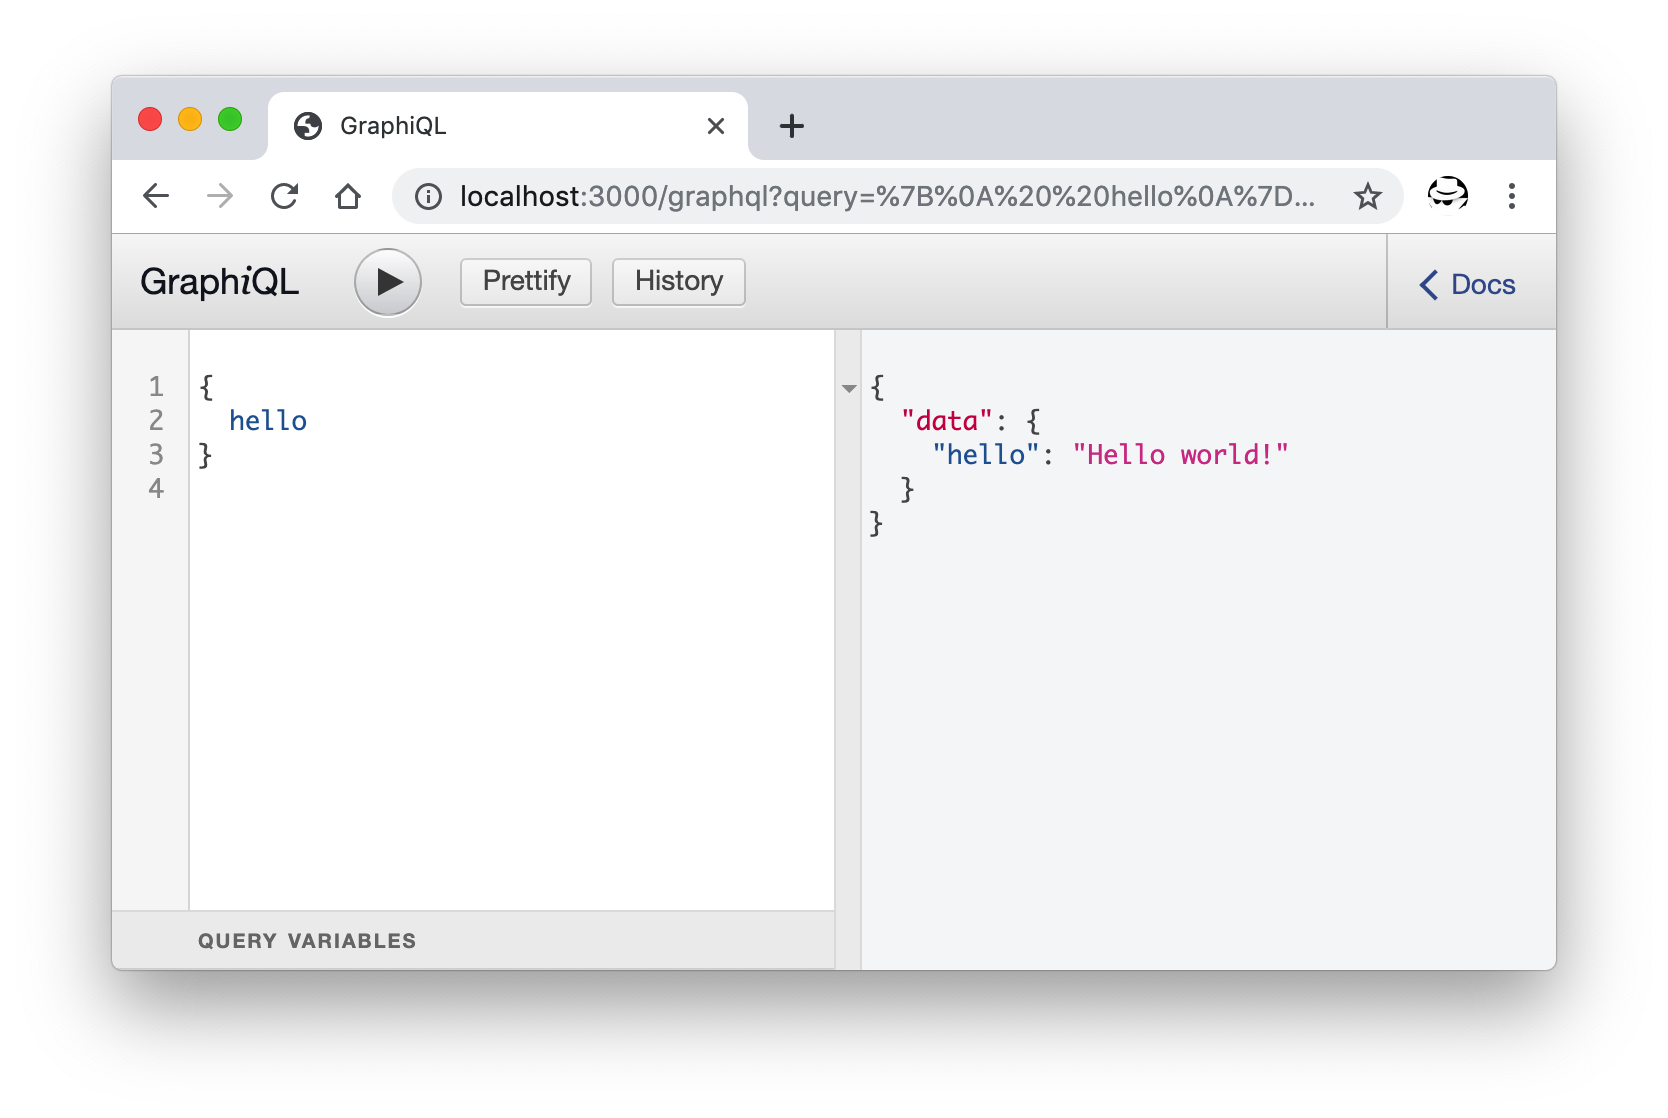View site information icon
This screenshot has height=1118, width=1668.
429,196
